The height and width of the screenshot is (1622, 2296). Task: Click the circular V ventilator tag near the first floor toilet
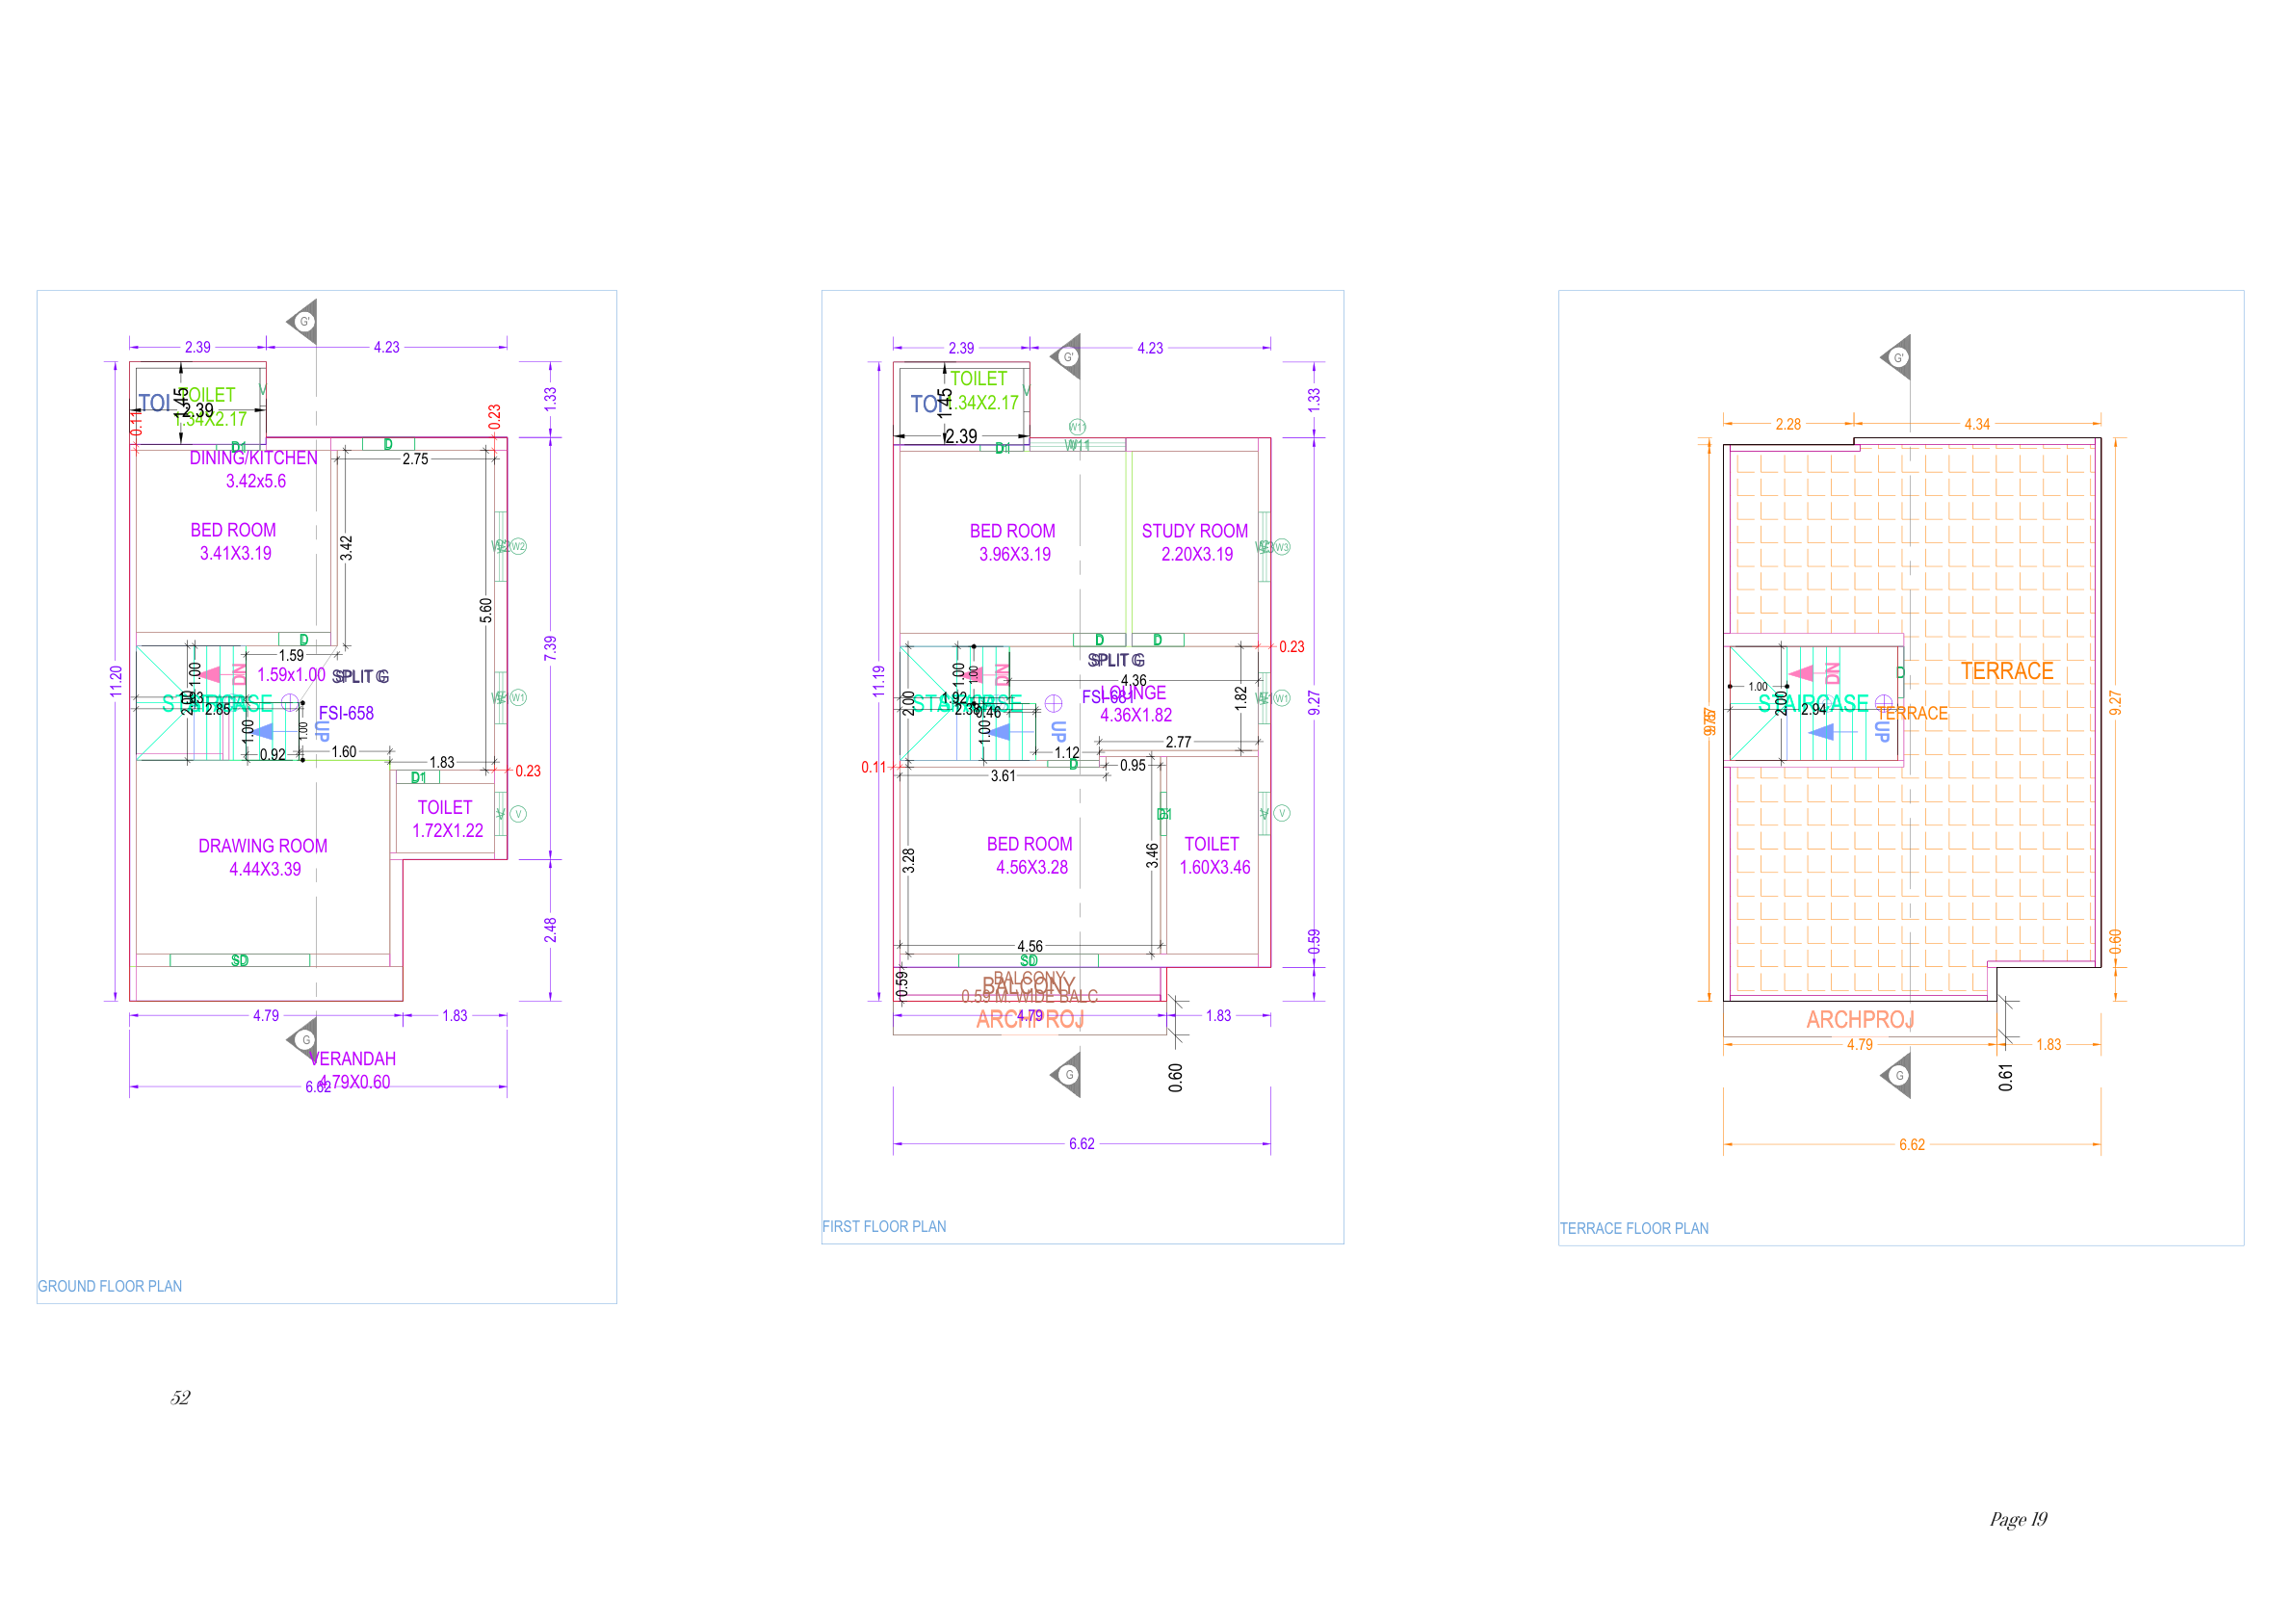click(1282, 813)
